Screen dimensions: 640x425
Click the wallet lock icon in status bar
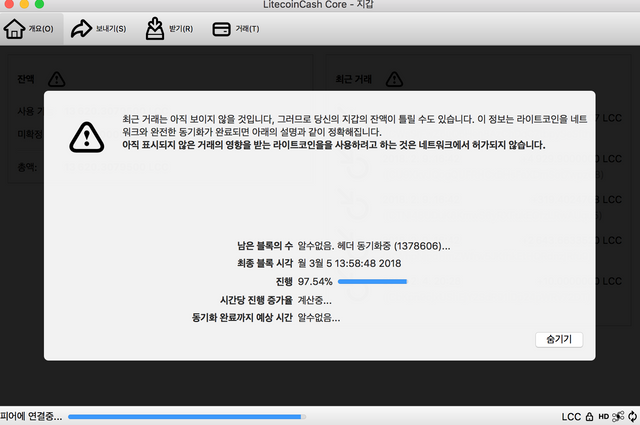[589, 416]
